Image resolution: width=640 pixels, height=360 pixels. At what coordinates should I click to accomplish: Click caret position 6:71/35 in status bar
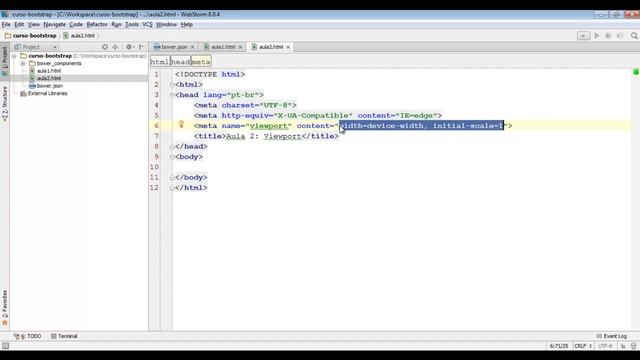point(559,346)
